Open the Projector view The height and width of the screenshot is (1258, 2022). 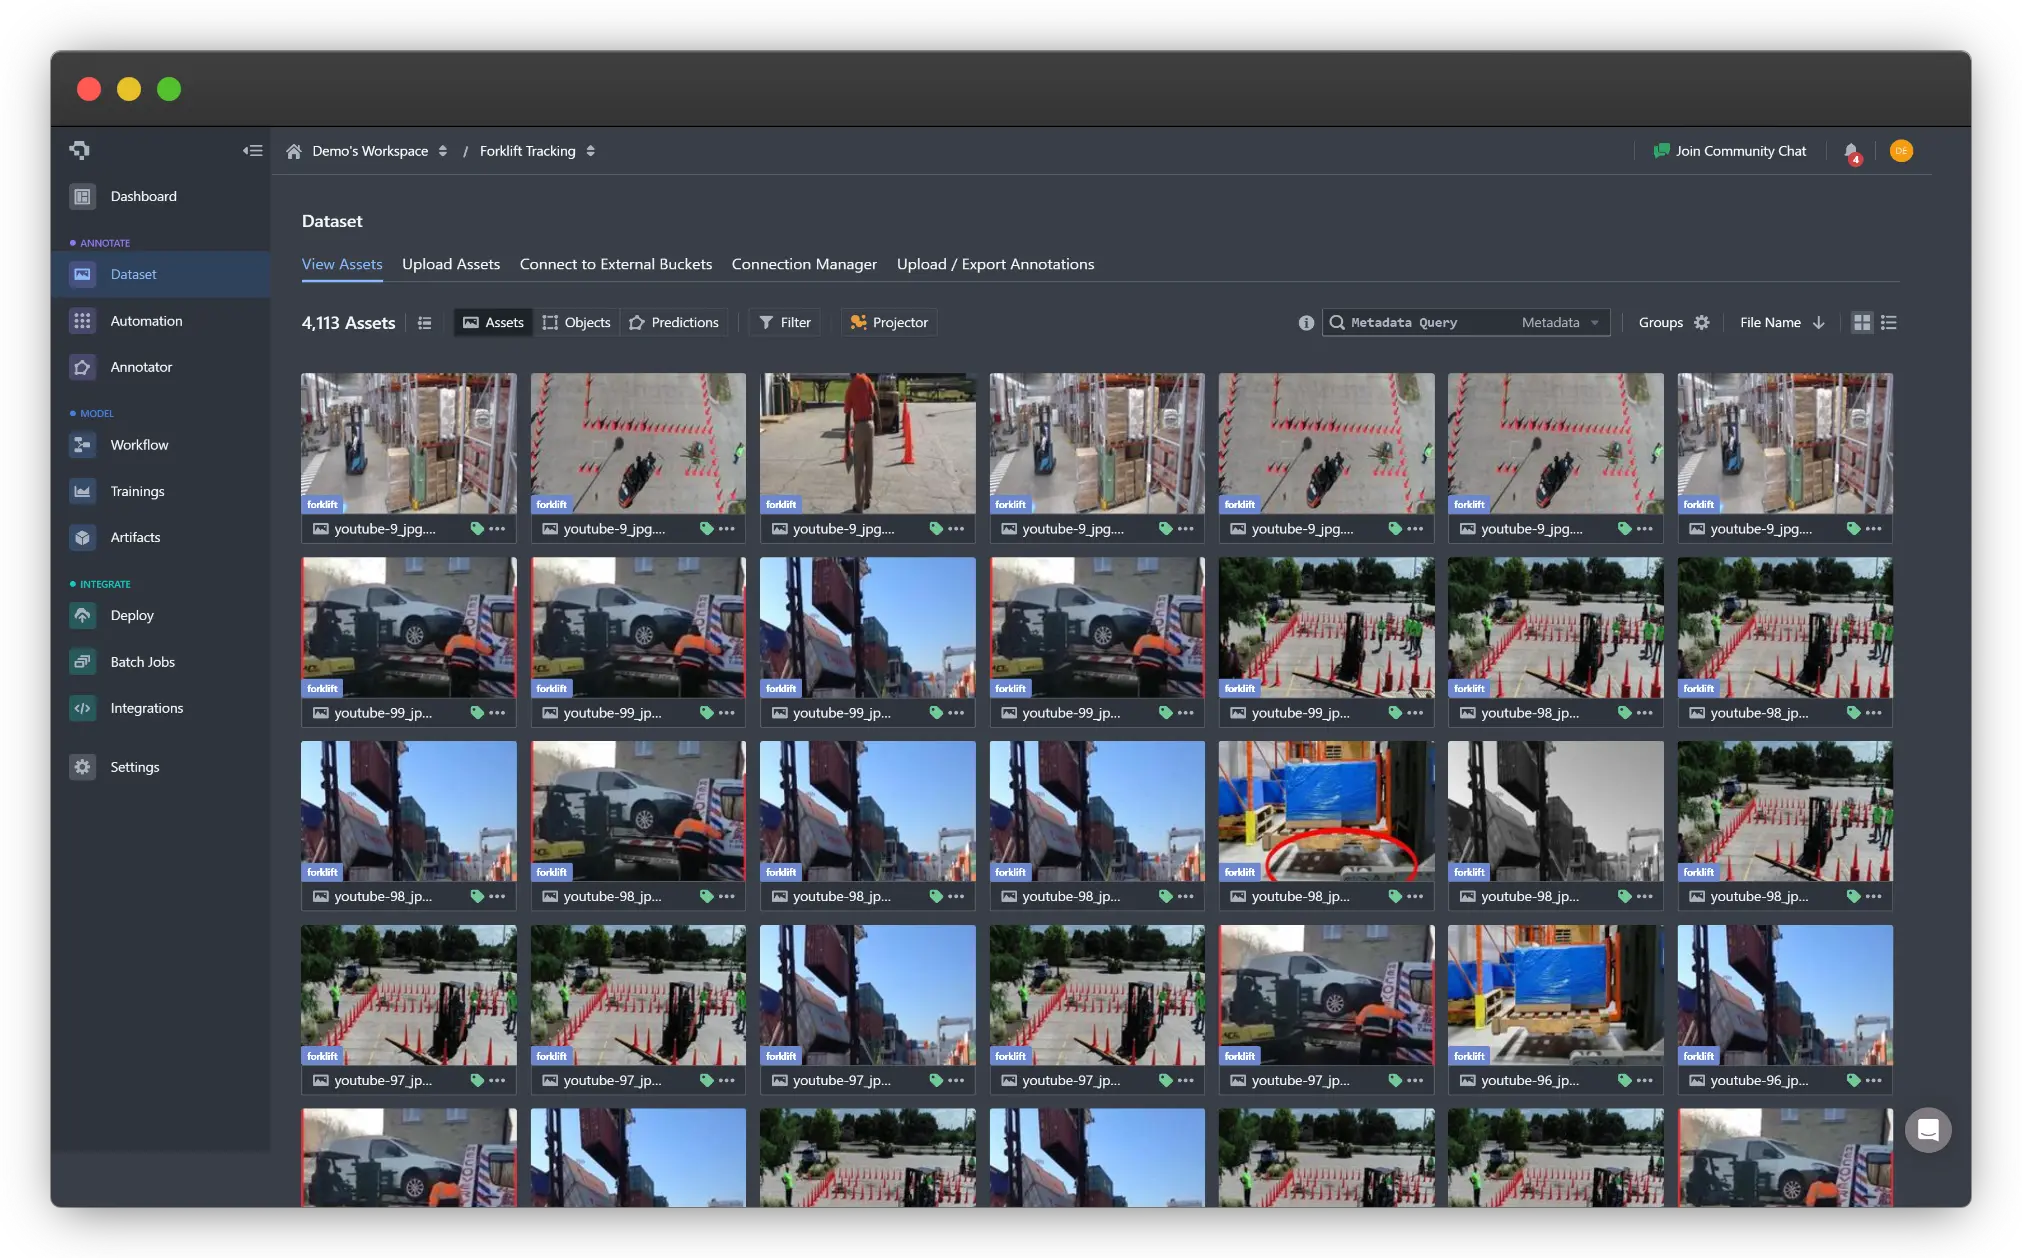point(888,323)
